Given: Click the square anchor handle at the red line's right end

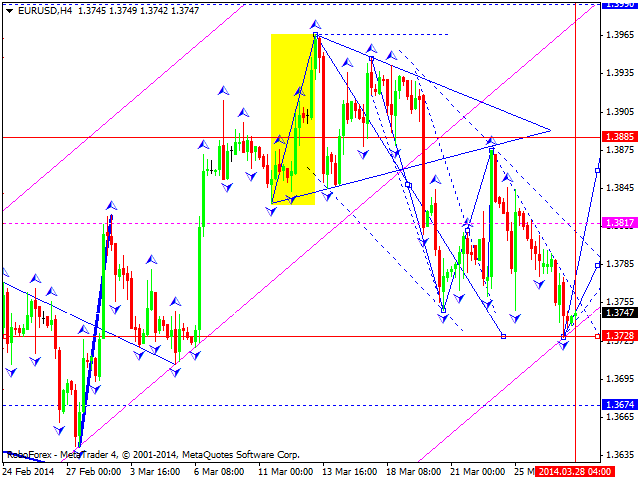Looking at the screenshot, I should [x=598, y=336].
